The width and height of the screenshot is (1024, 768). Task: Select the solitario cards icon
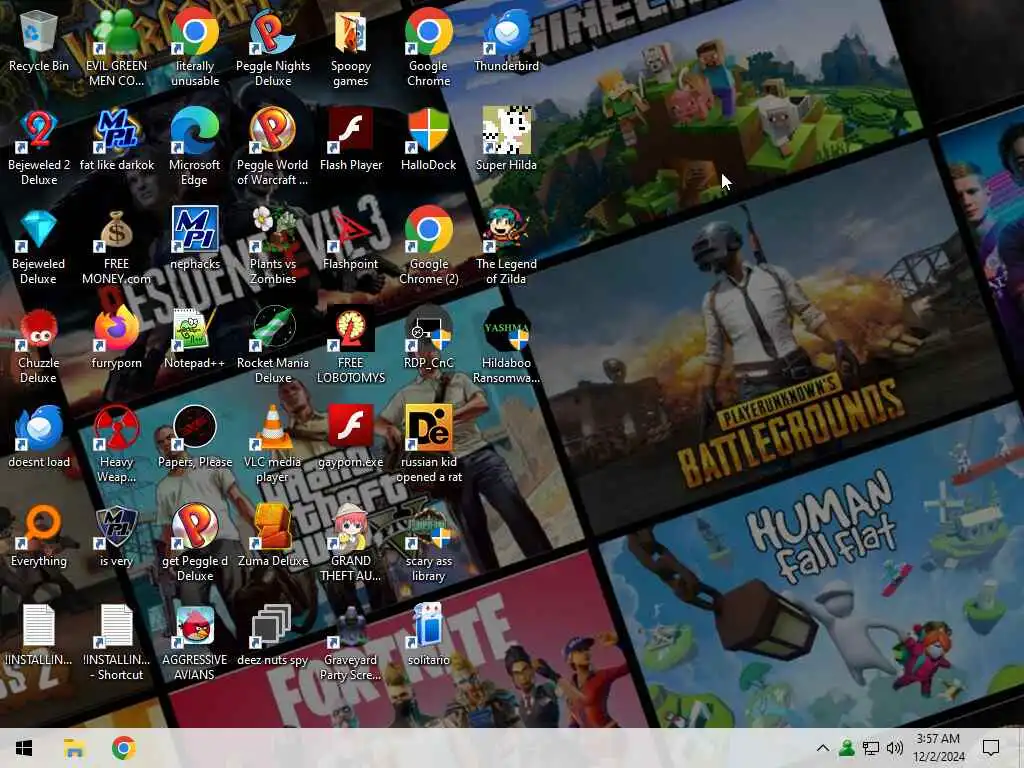[428, 627]
